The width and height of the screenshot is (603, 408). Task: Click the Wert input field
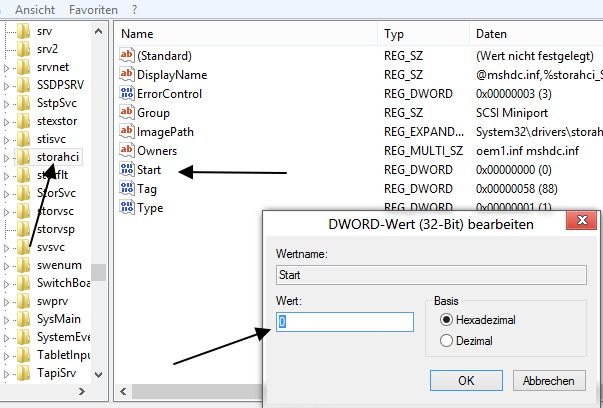(345, 322)
